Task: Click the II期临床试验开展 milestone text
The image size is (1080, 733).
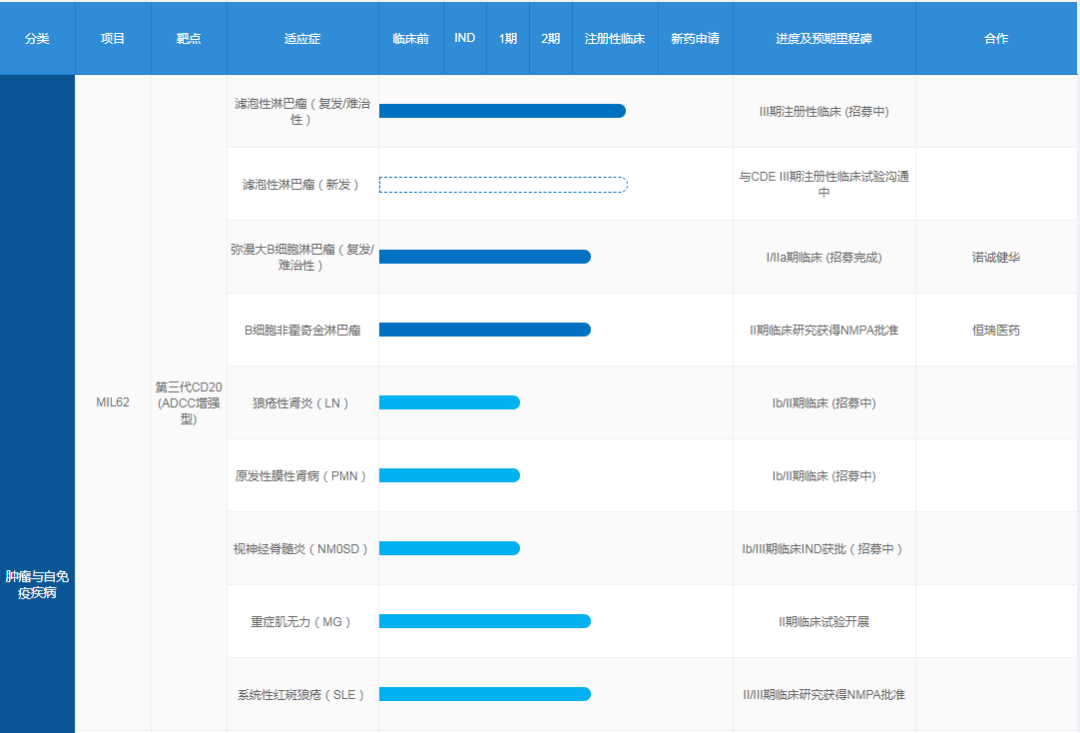Action: click(x=823, y=622)
